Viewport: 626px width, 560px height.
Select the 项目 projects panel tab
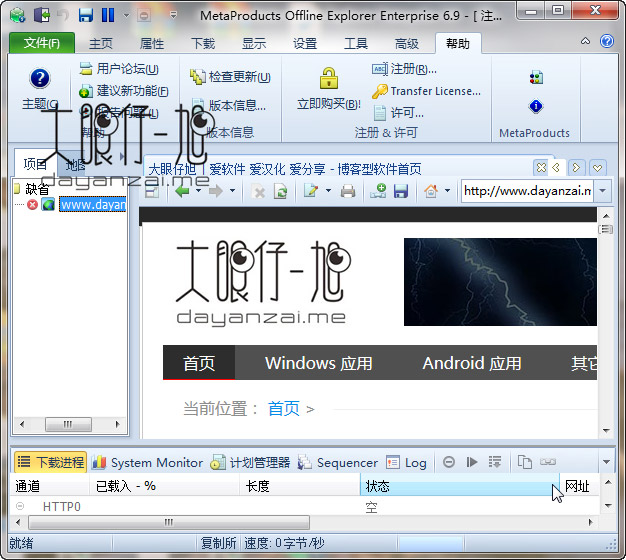click(x=35, y=164)
